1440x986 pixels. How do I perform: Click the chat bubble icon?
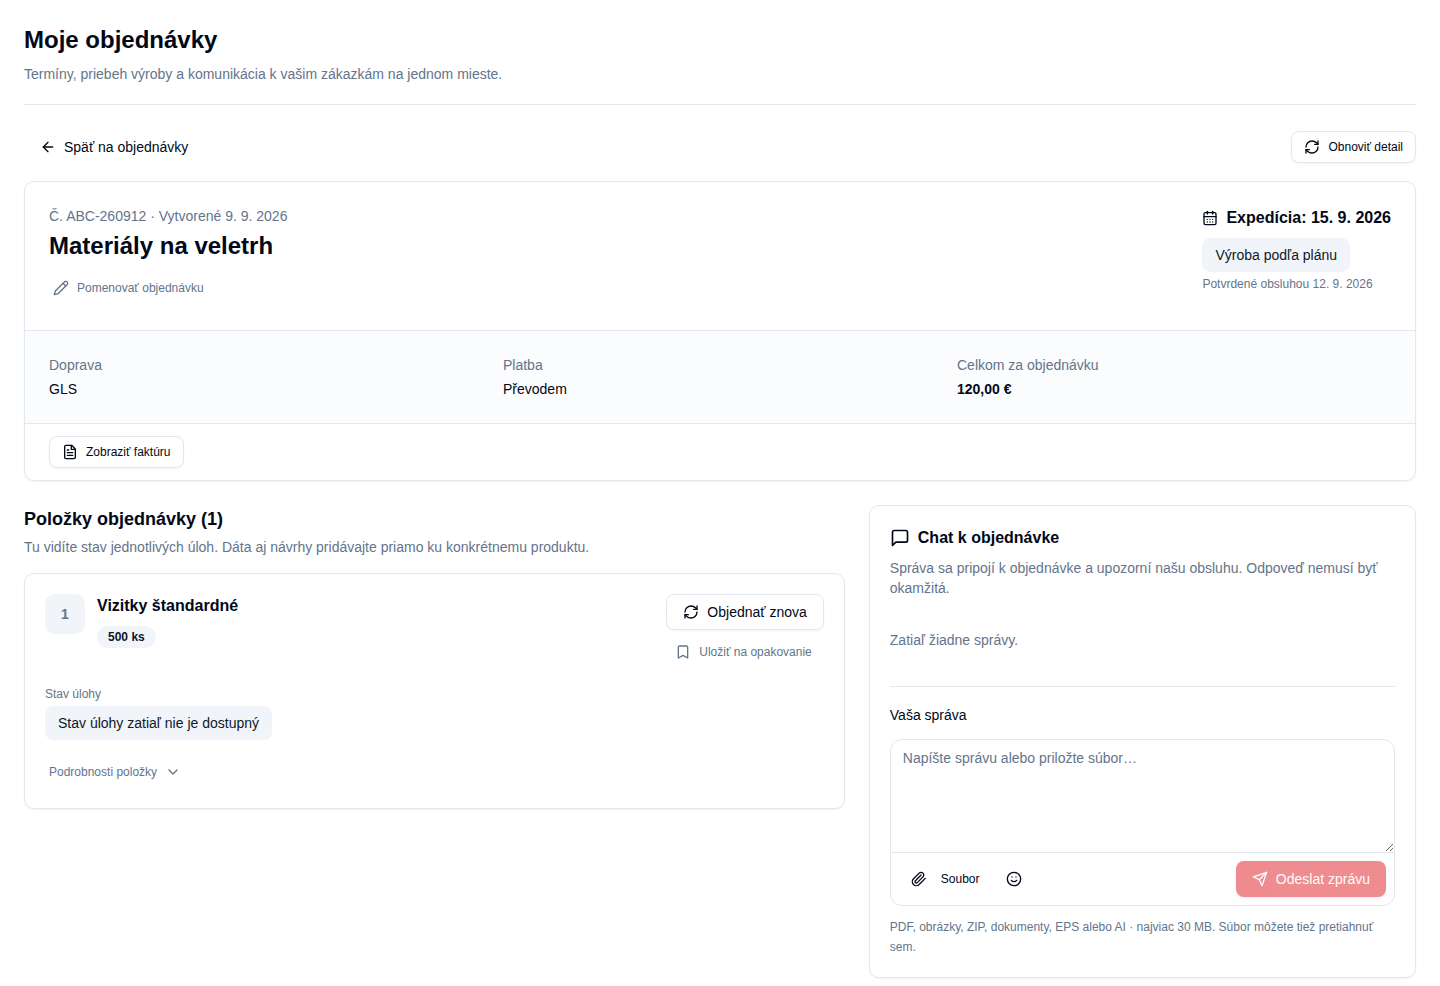pyautogui.click(x=900, y=538)
